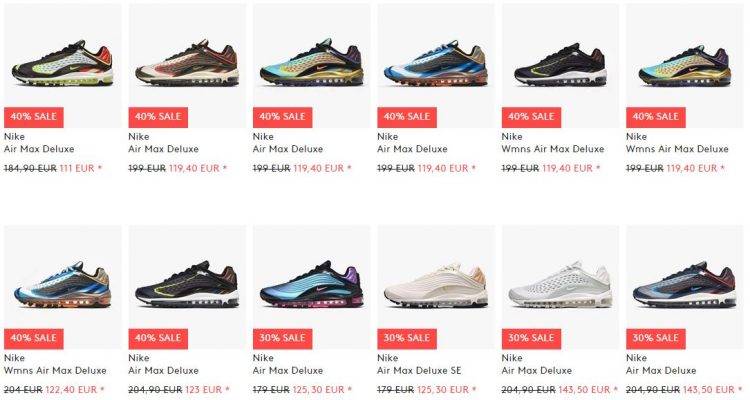The width and height of the screenshot is (750, 400).
Task: Click the 30% SALE badge on the white-grey shoe
Action: coord(531,338)
